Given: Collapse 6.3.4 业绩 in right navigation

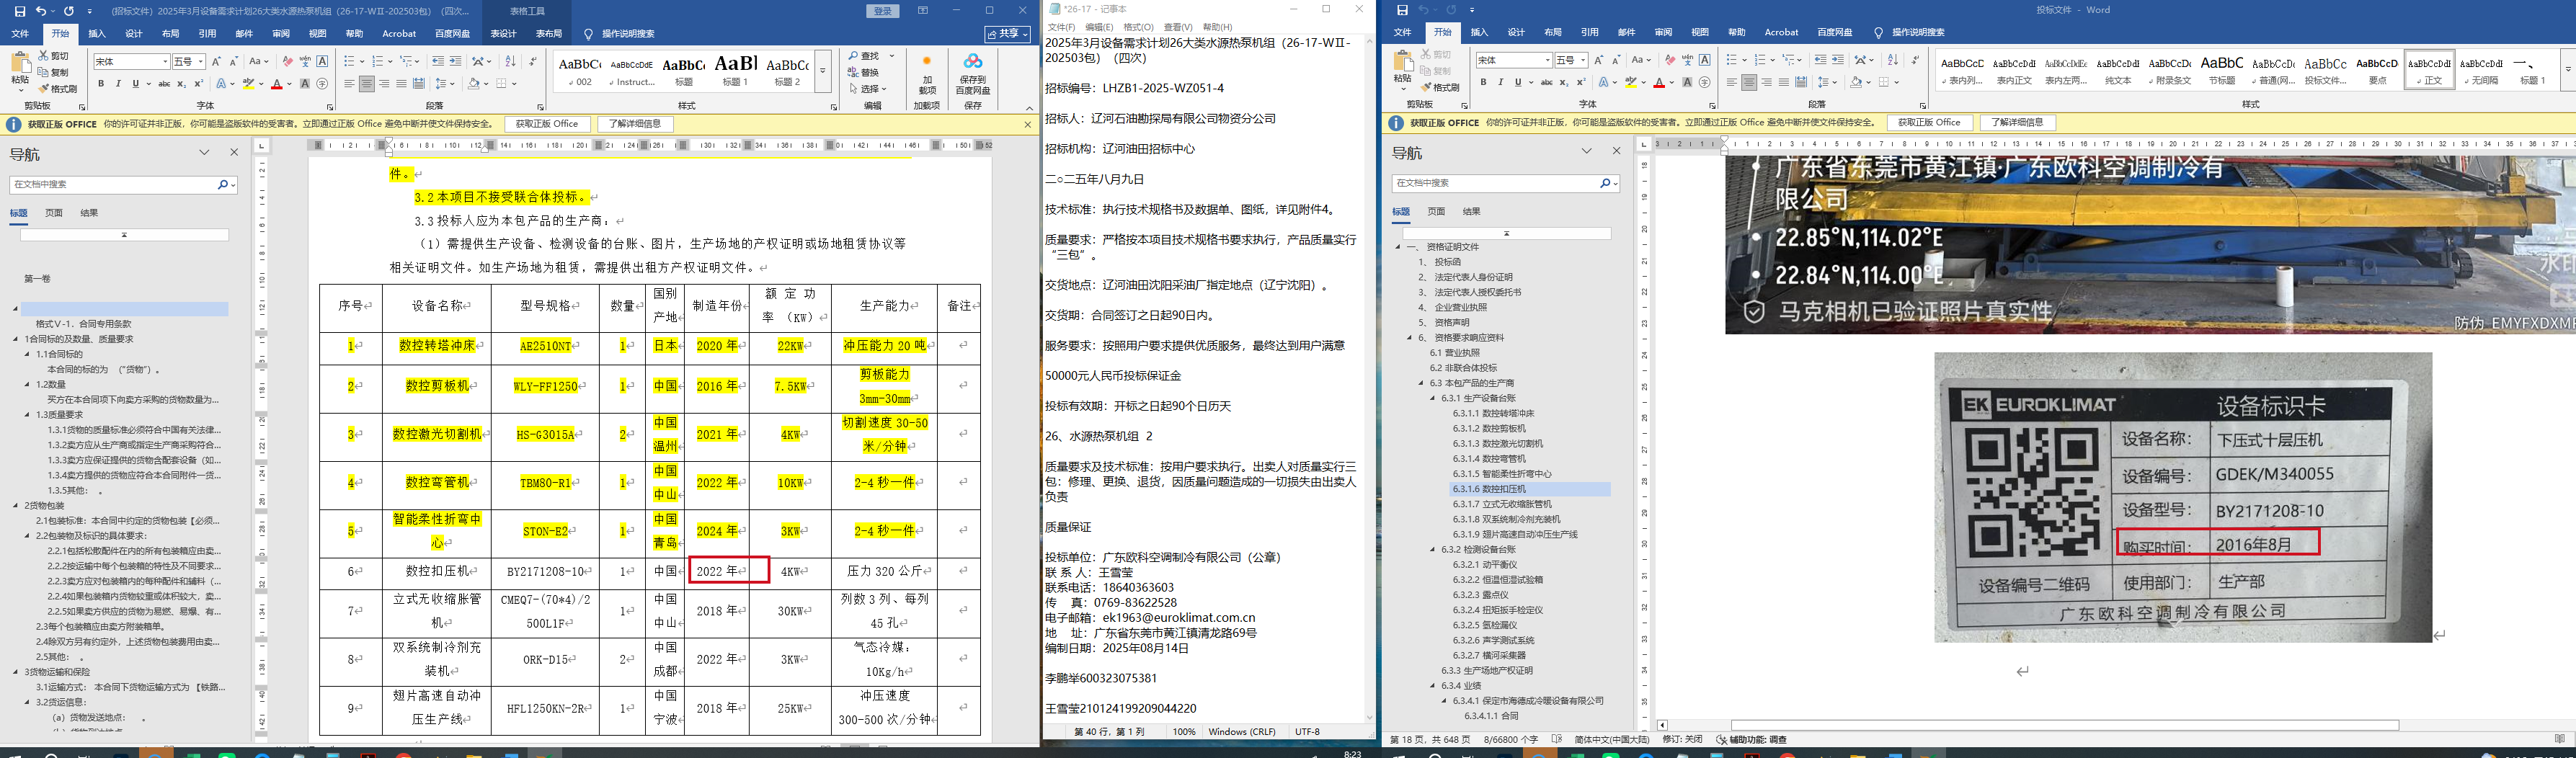Looking at the screenshot, I should click(x=1433, y=686).
